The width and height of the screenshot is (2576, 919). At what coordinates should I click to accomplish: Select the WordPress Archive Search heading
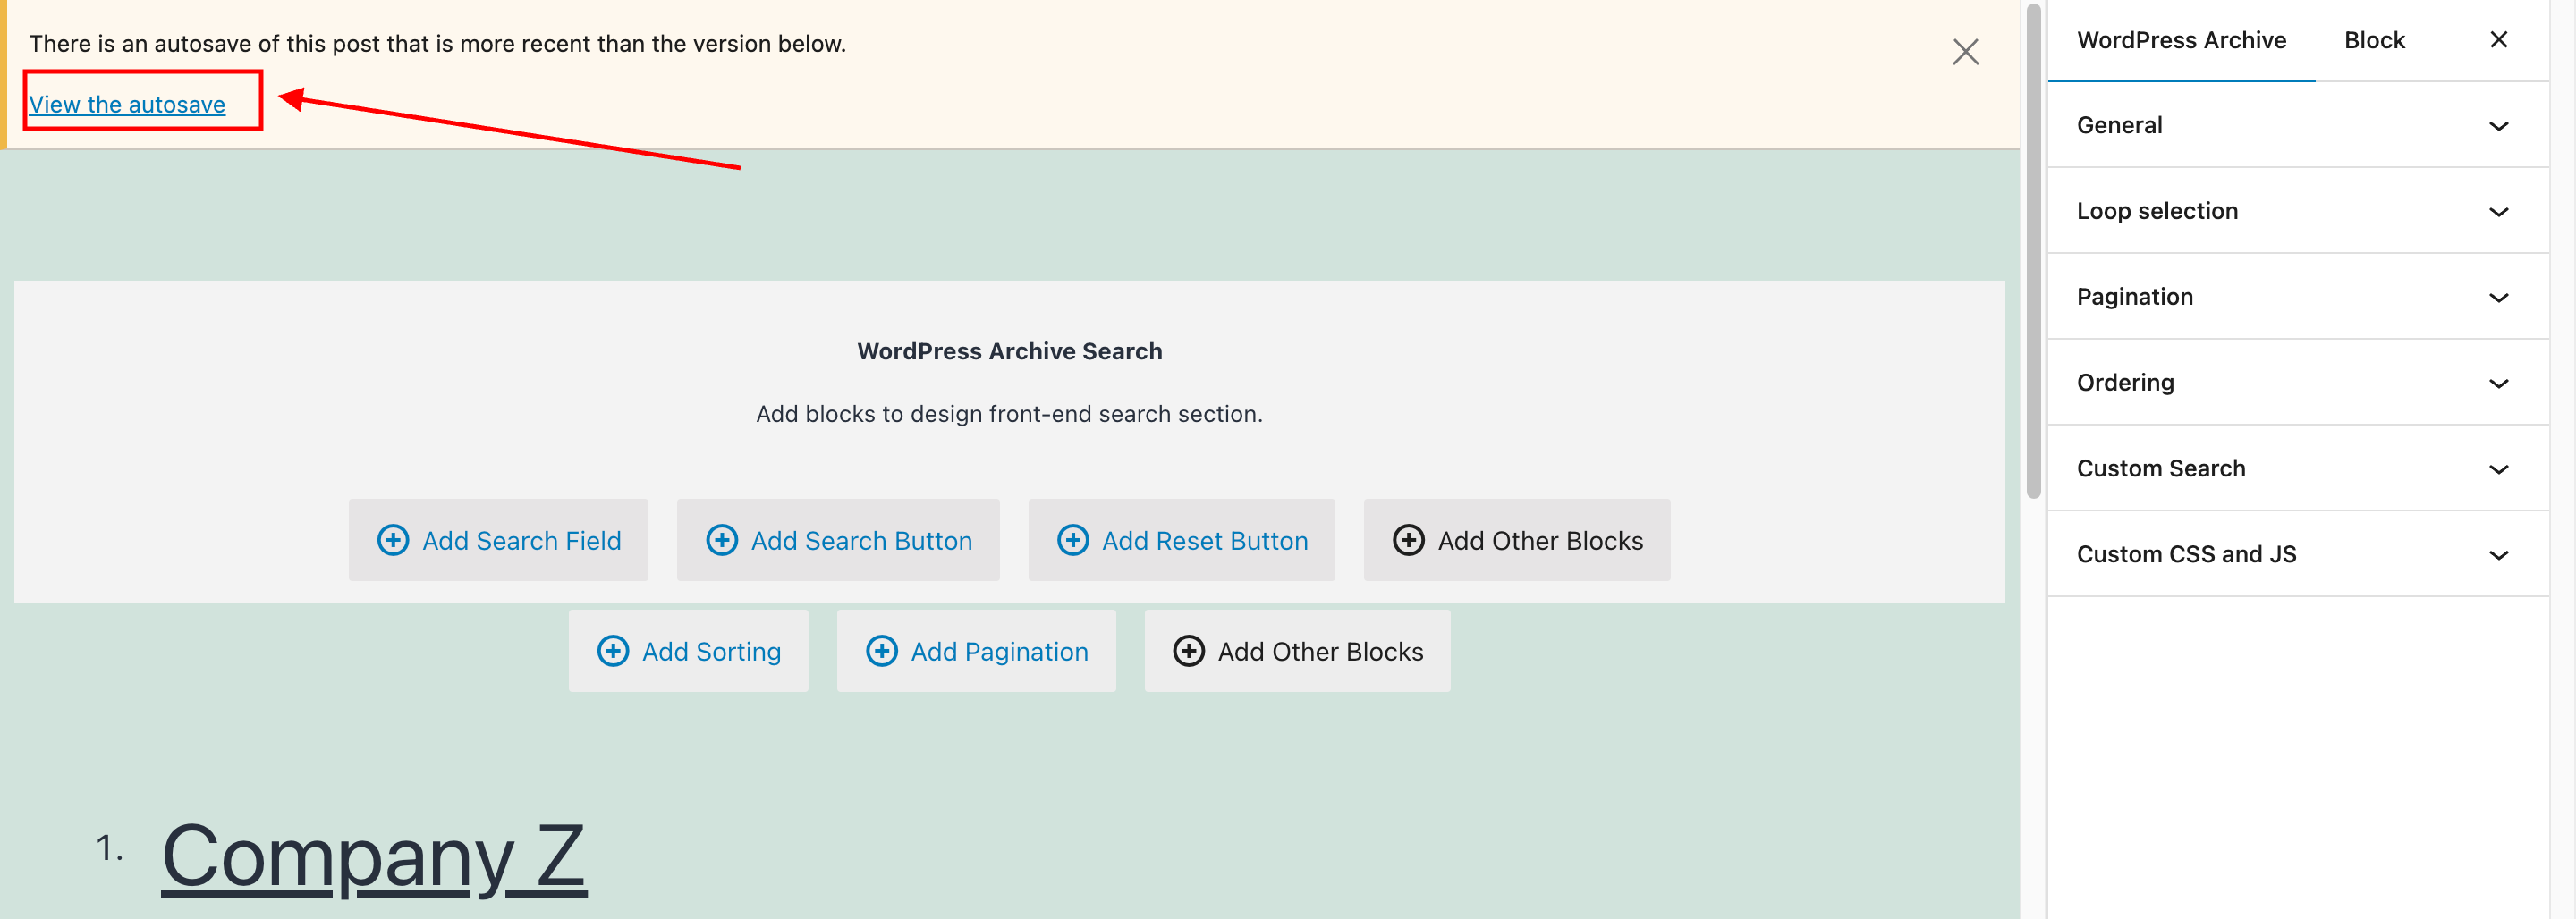[x=1009, y=351]
